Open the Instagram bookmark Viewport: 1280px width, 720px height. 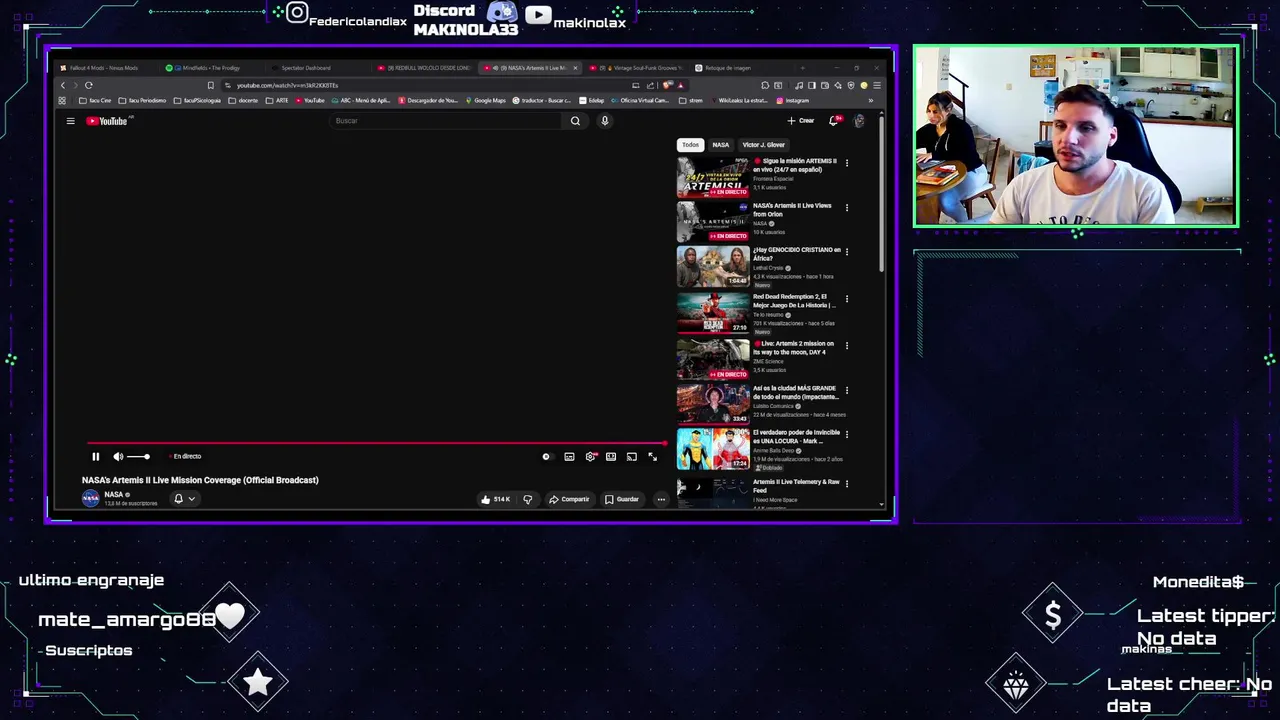[x=793, y=100]
